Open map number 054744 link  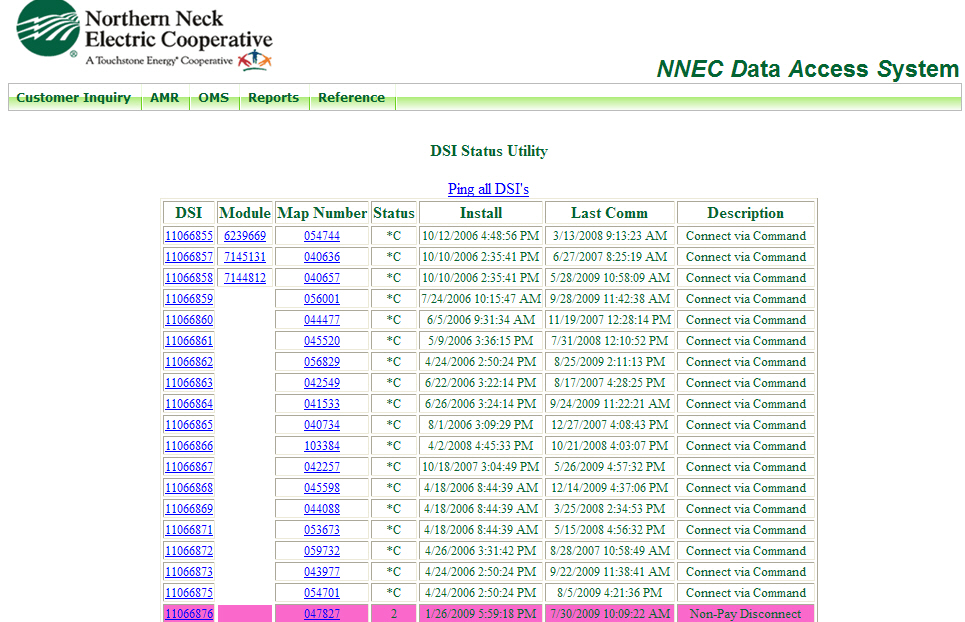point(322,236)
